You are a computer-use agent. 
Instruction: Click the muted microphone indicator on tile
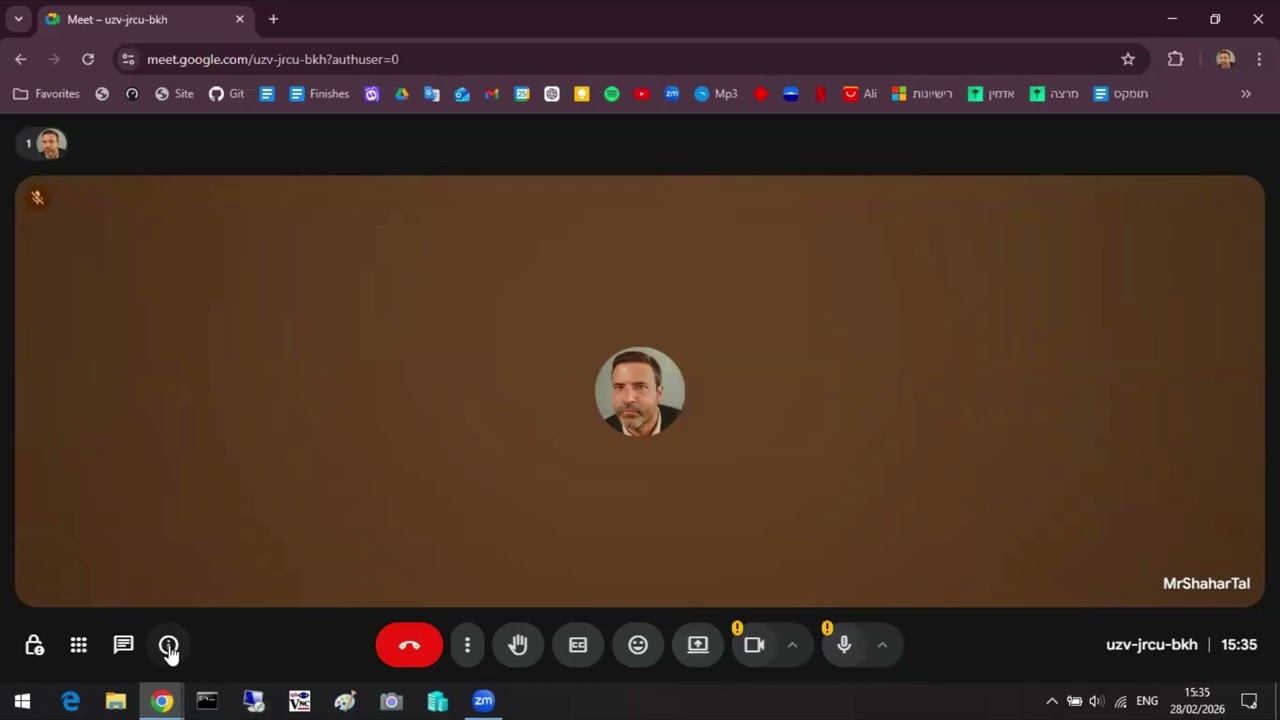tap(37, 198)
